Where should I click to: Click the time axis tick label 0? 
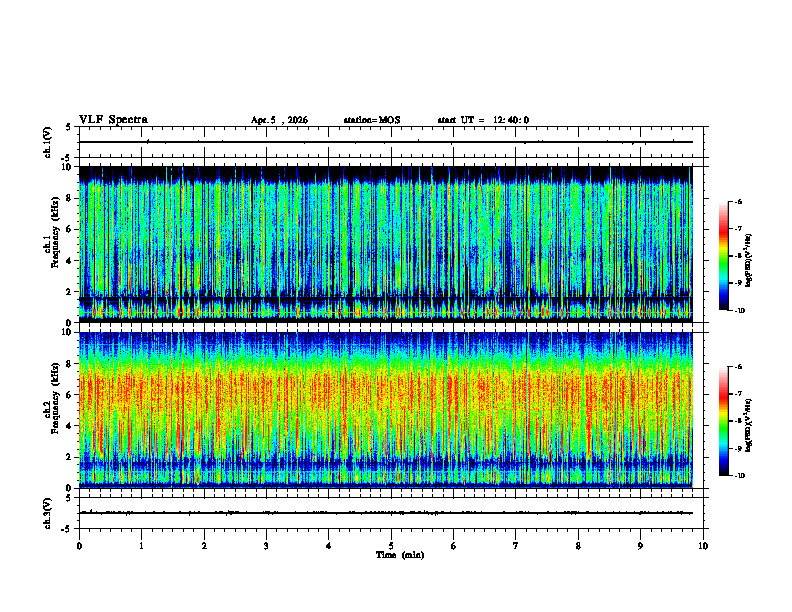click(79, 546)
